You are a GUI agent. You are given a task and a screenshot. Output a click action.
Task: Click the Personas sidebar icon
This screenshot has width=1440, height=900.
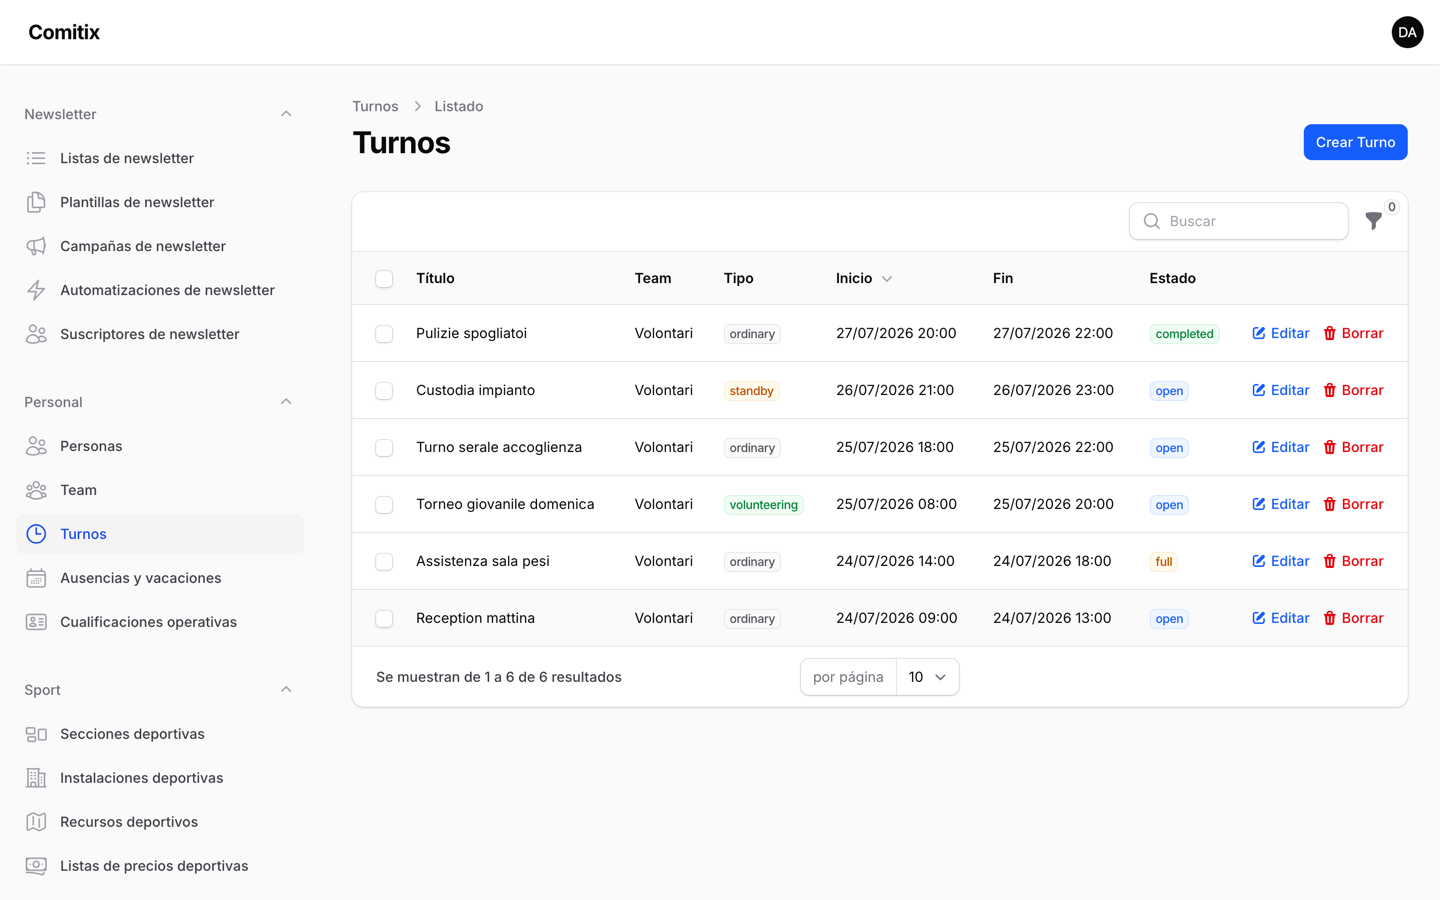(36, 446)
